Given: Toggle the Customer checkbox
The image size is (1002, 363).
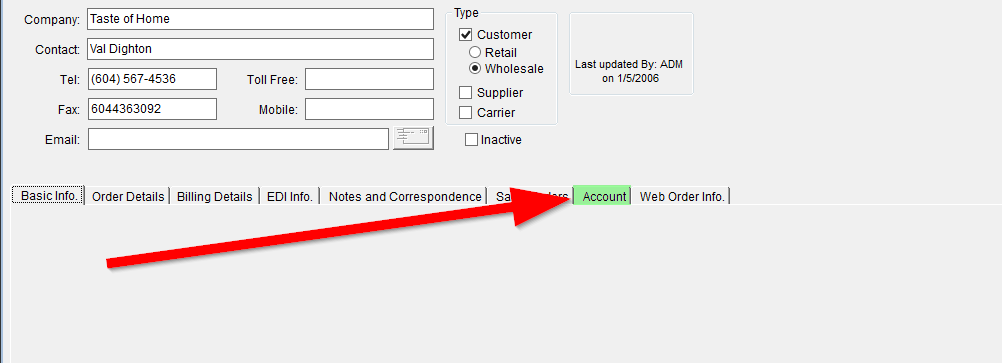Looking at the screenshot, I should pyautogui.click(x=465, y=35).
